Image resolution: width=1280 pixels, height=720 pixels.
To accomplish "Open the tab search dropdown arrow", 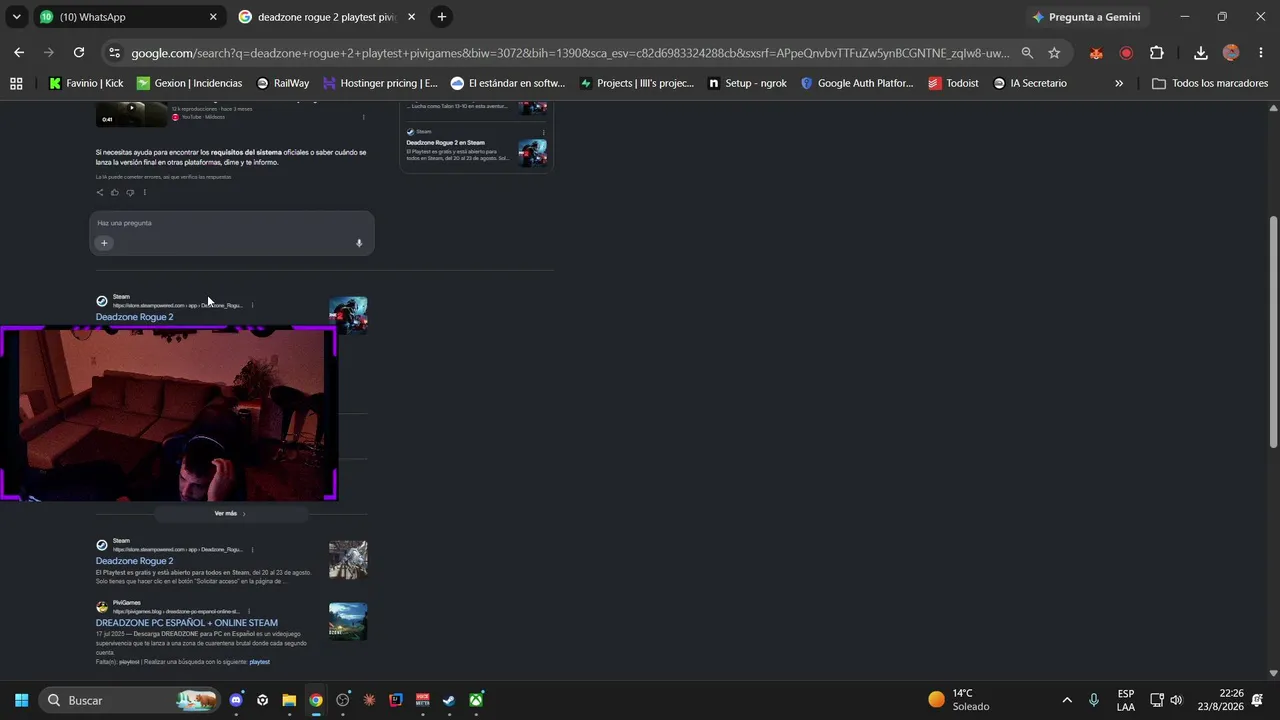I will click(16, 17).
